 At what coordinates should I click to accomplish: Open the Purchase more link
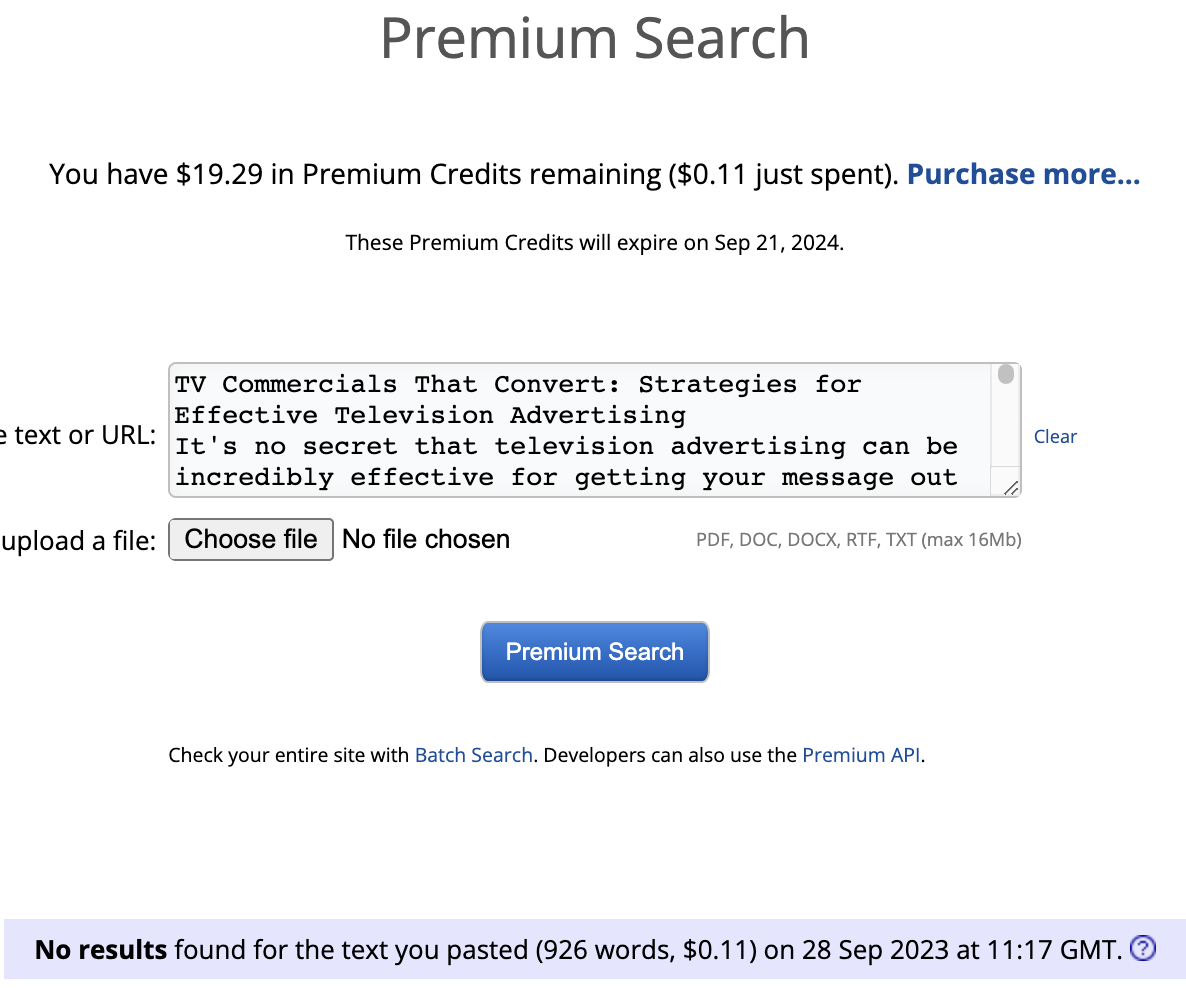pyautogui.click(x=1023, y=175)
